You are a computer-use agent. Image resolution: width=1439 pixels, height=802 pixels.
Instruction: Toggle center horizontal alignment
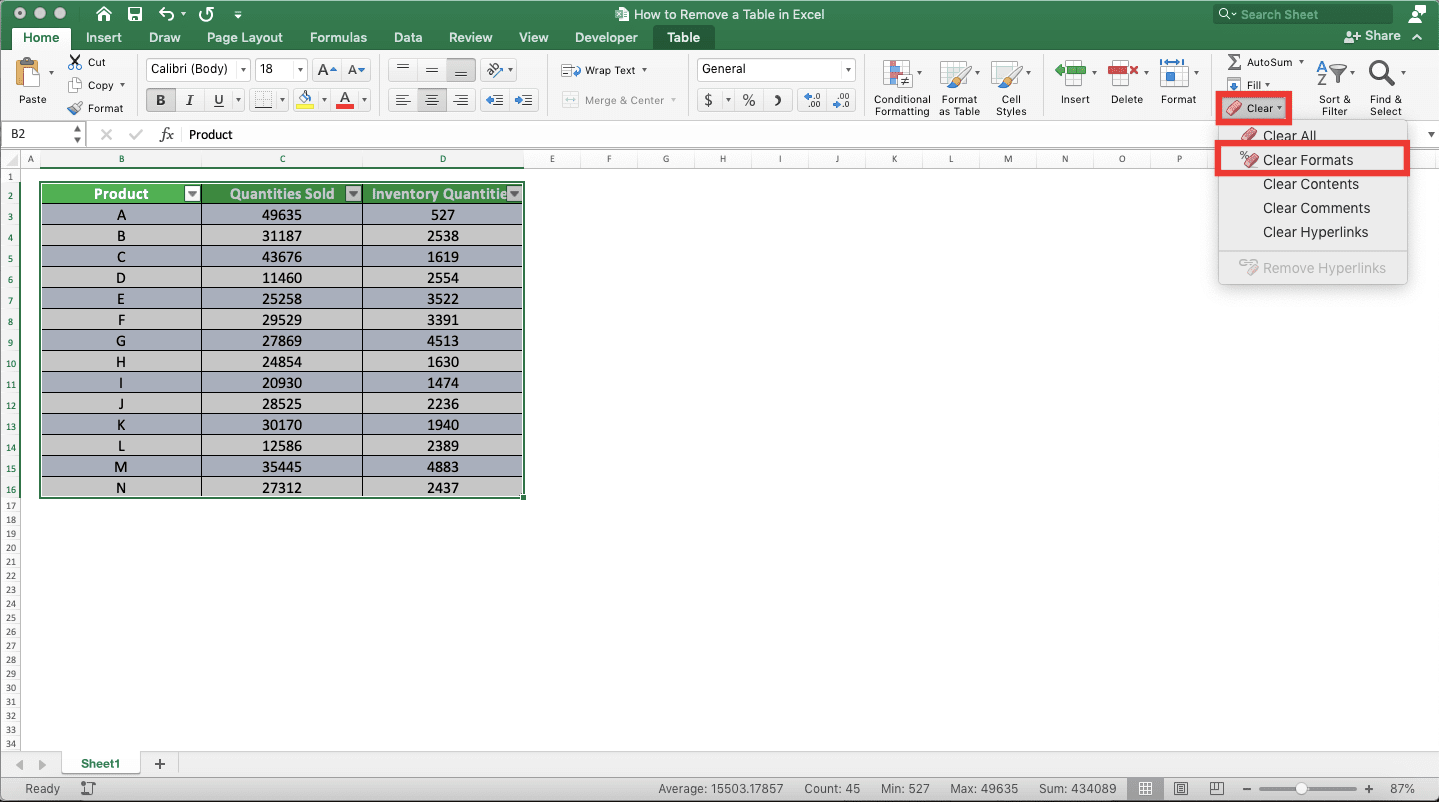pyautogui.click(x=432, y=100)
